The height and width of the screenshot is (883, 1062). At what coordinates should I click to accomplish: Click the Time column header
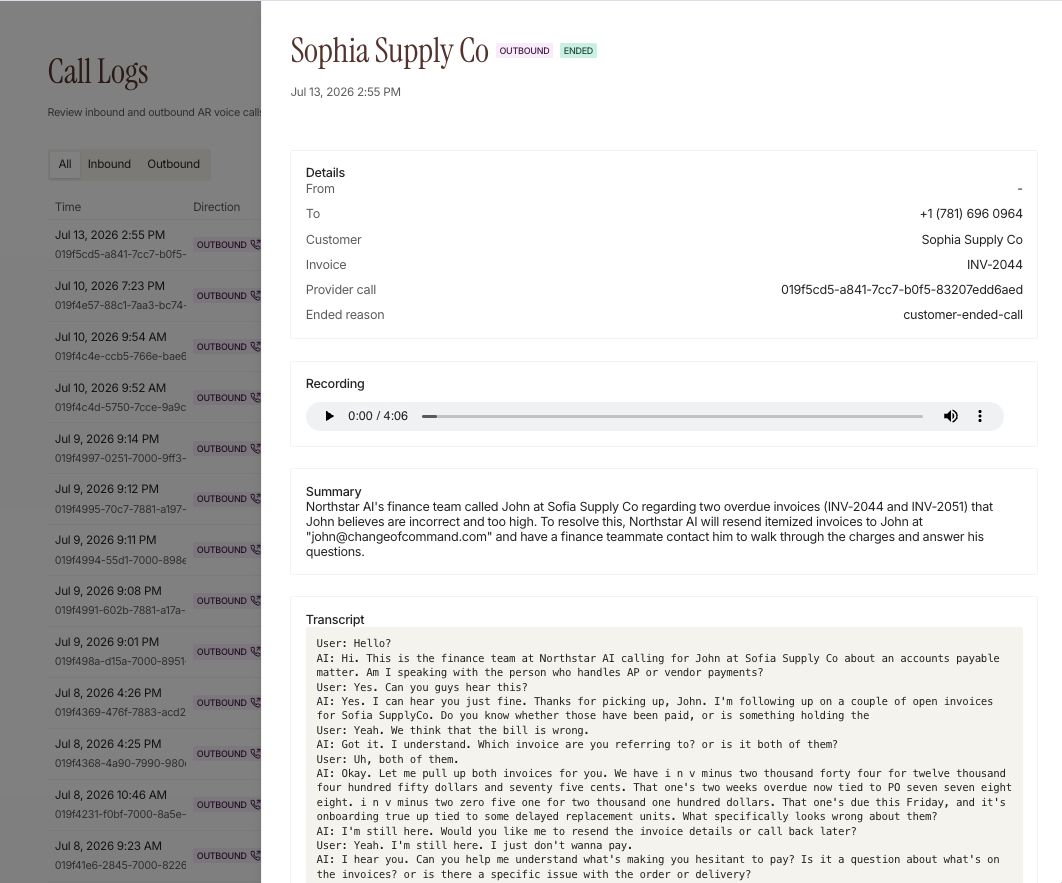[x=68, y=207]
